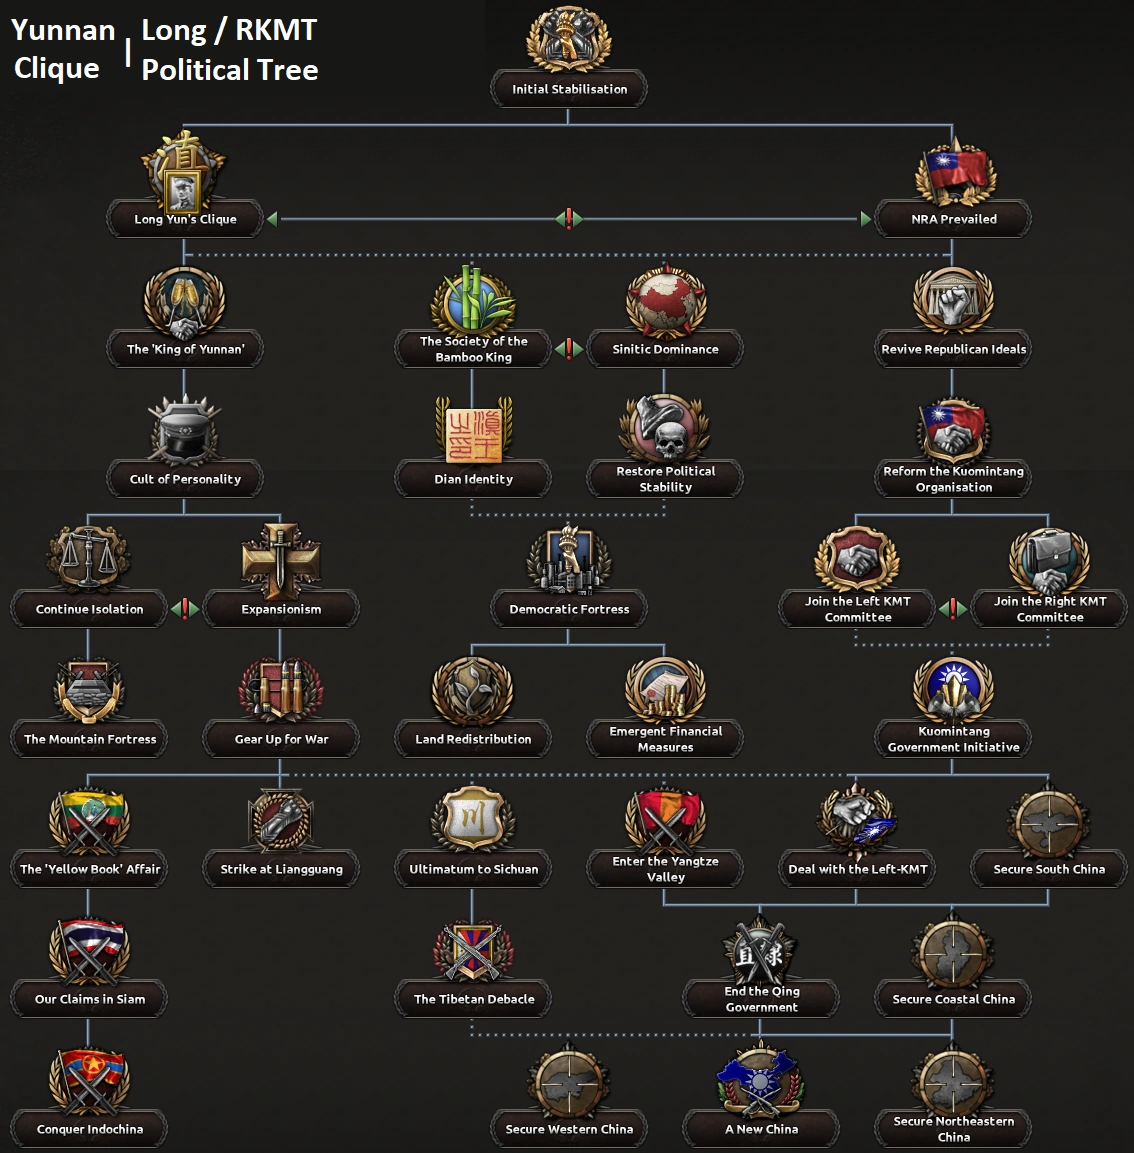Click the 'Secure Northeastern China' label
This screenshot has width=1134, height=1153.
(x=954, y=1129)
